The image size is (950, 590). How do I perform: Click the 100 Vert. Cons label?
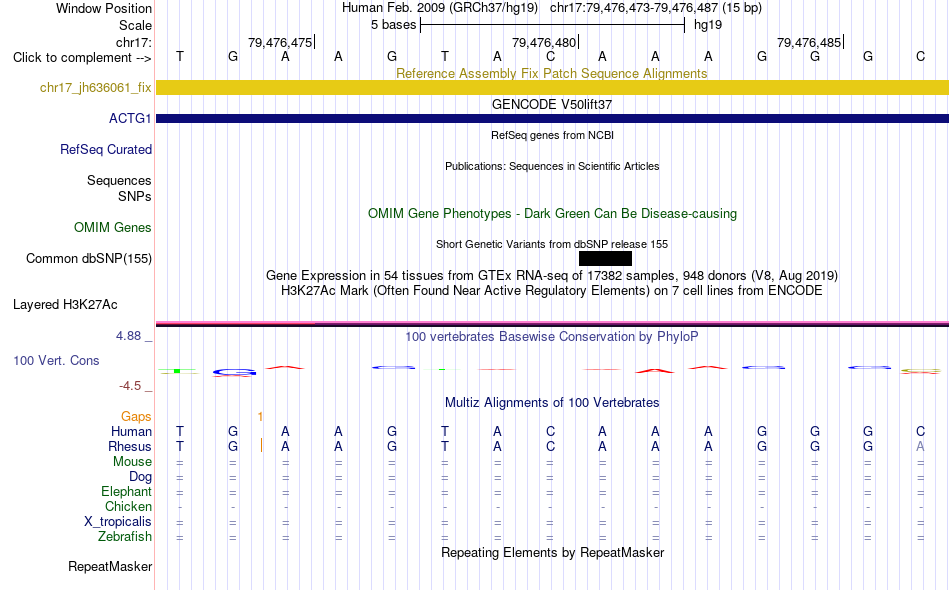pyautogui.click(x=56, y=360)
